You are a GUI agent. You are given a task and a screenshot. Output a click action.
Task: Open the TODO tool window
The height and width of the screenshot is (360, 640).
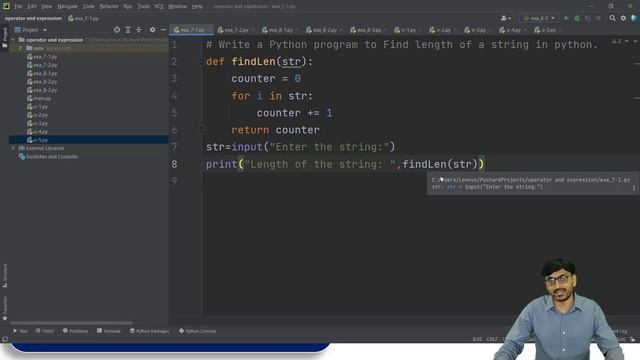(44, 331)
